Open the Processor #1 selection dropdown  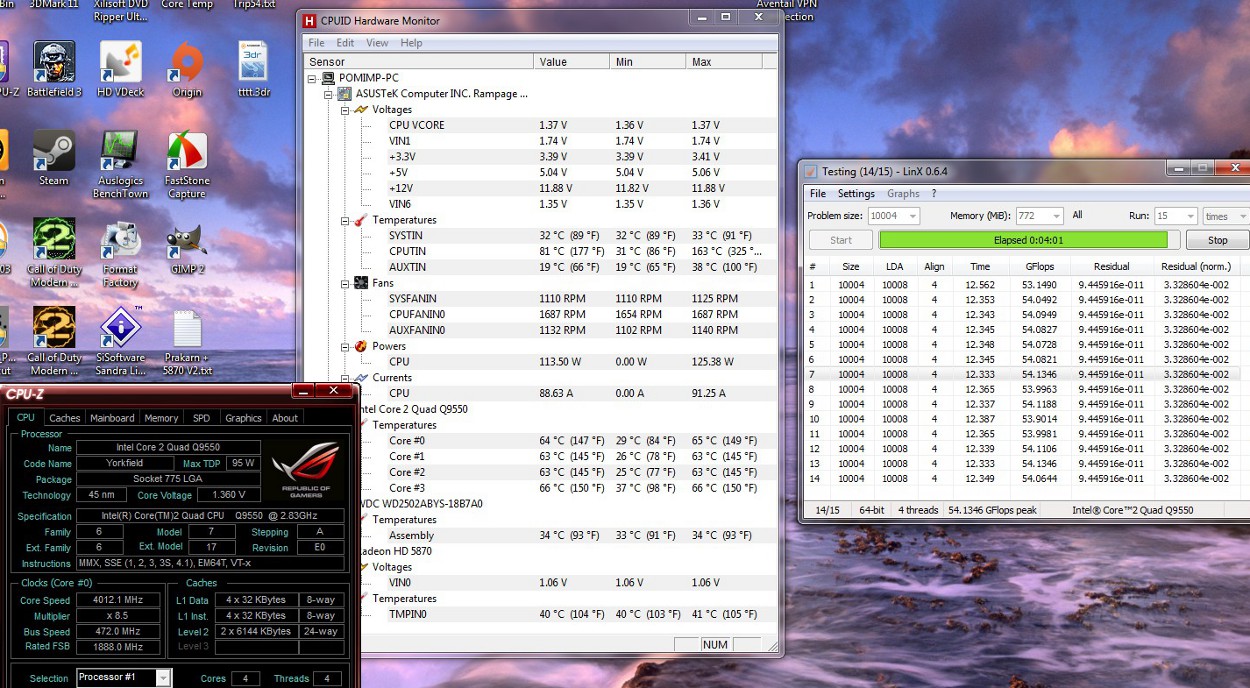point(163,678)
